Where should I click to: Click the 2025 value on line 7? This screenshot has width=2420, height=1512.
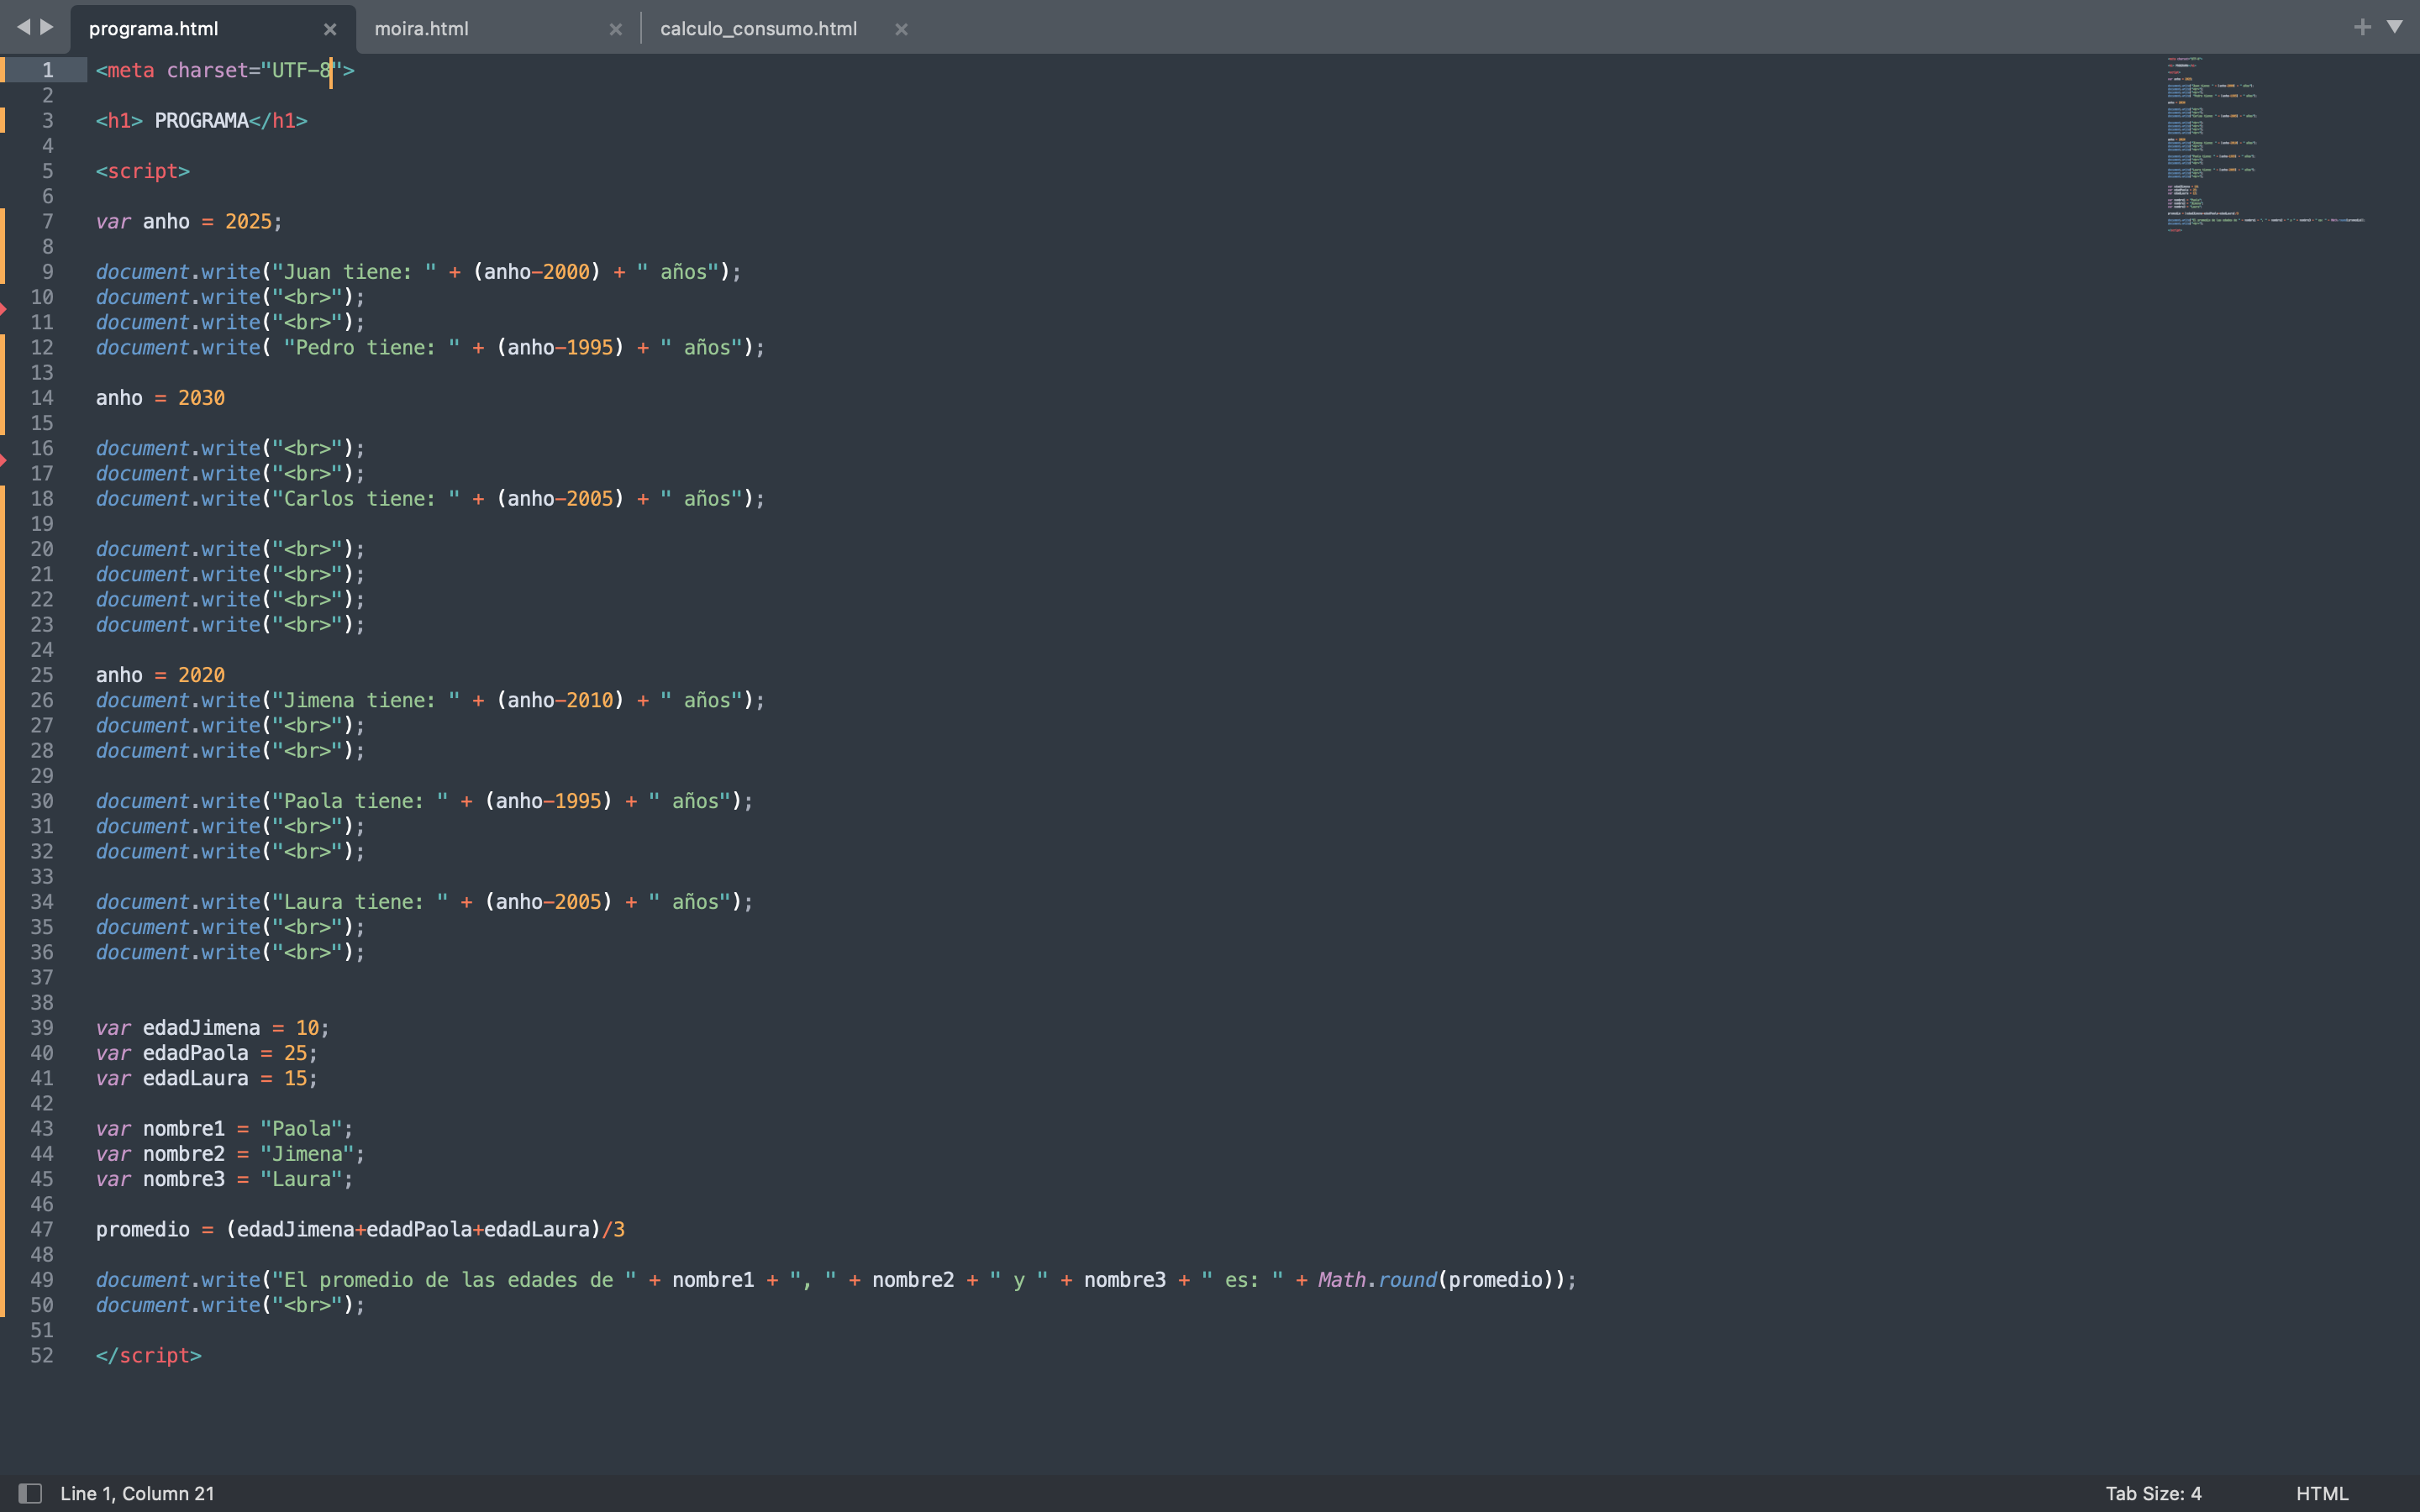[248, 221]
